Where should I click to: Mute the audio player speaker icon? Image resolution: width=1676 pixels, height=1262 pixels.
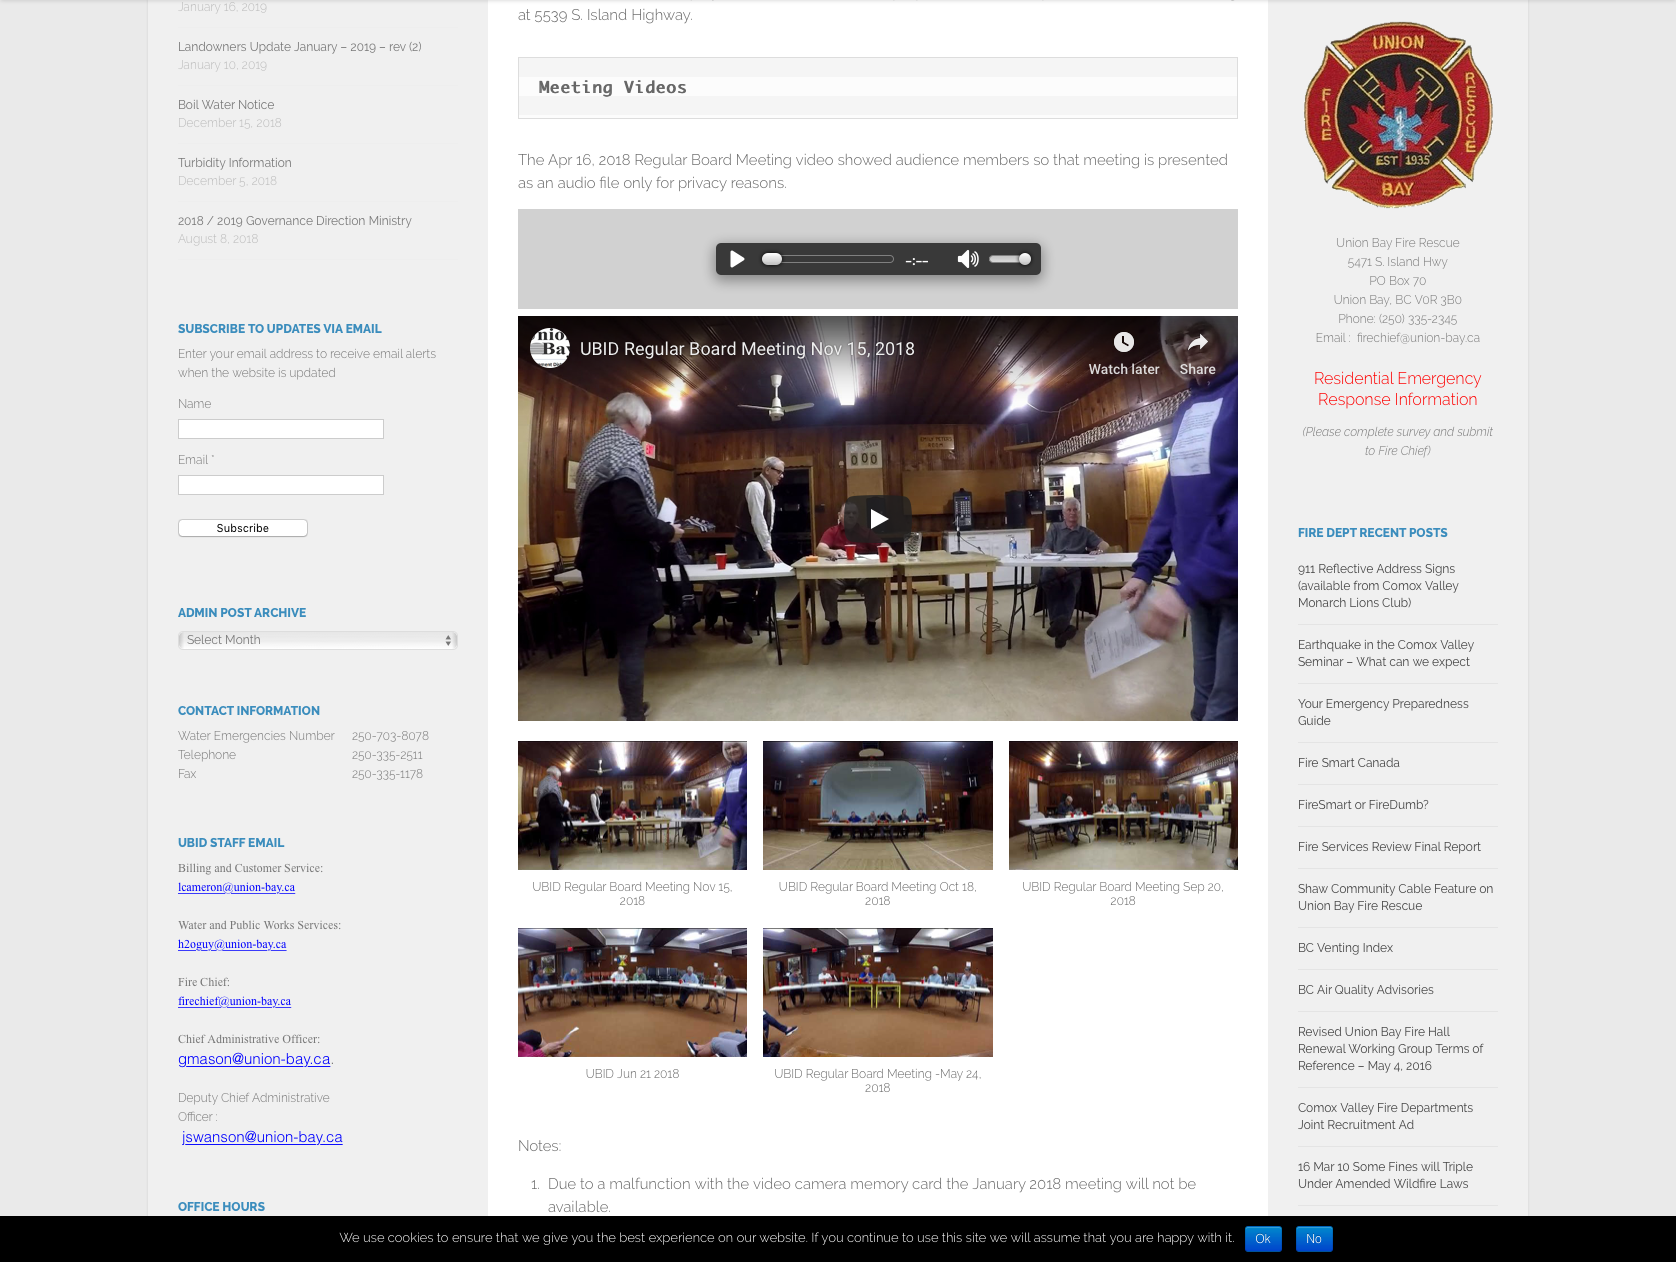click(x=967, y=260)
